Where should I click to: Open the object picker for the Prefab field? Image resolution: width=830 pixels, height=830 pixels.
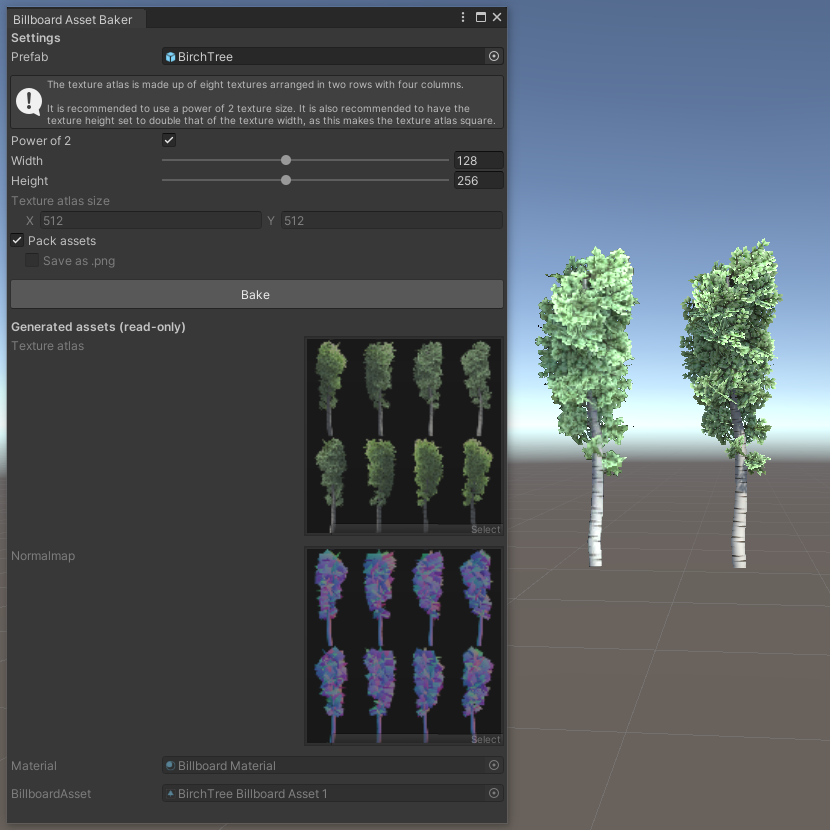pos(493,56)
